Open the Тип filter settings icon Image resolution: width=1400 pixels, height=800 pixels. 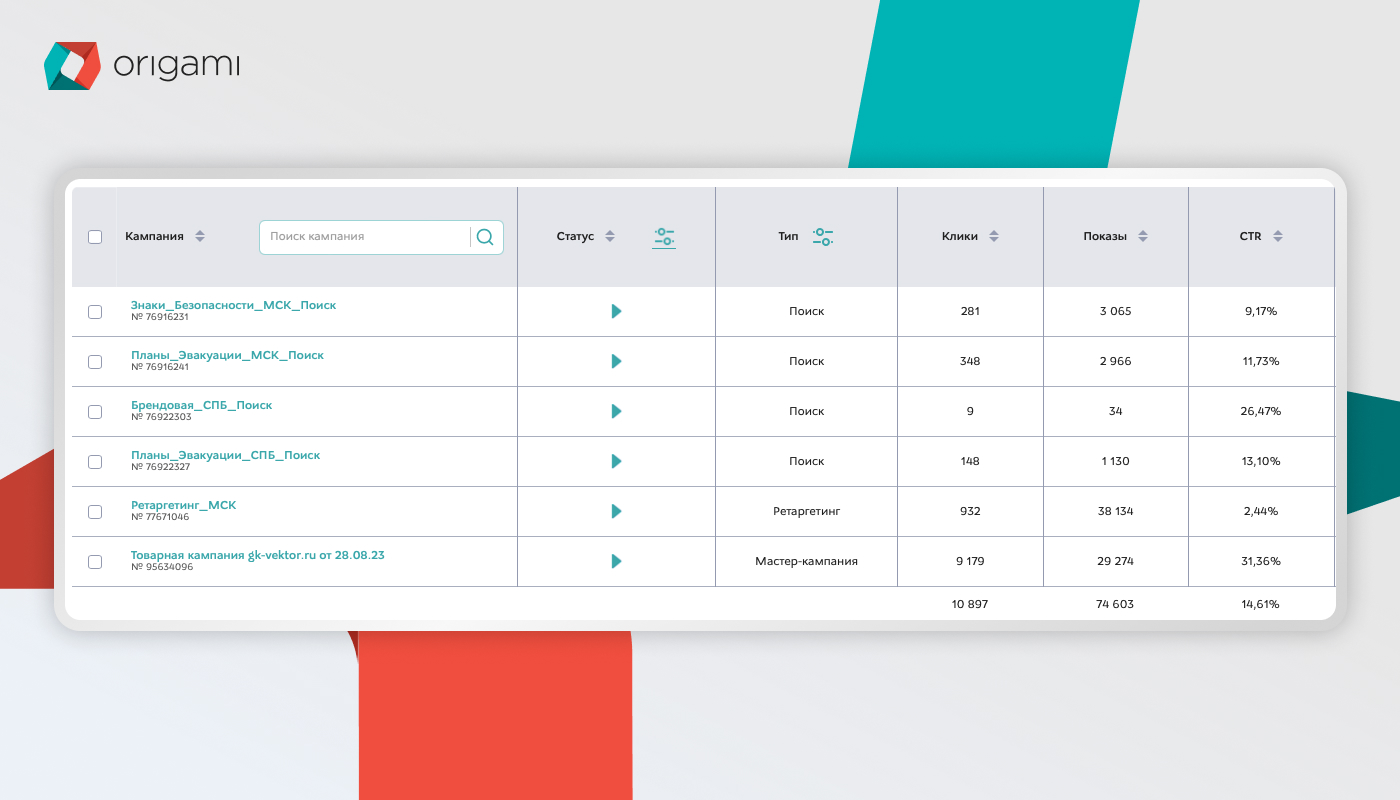coord(822,237)
